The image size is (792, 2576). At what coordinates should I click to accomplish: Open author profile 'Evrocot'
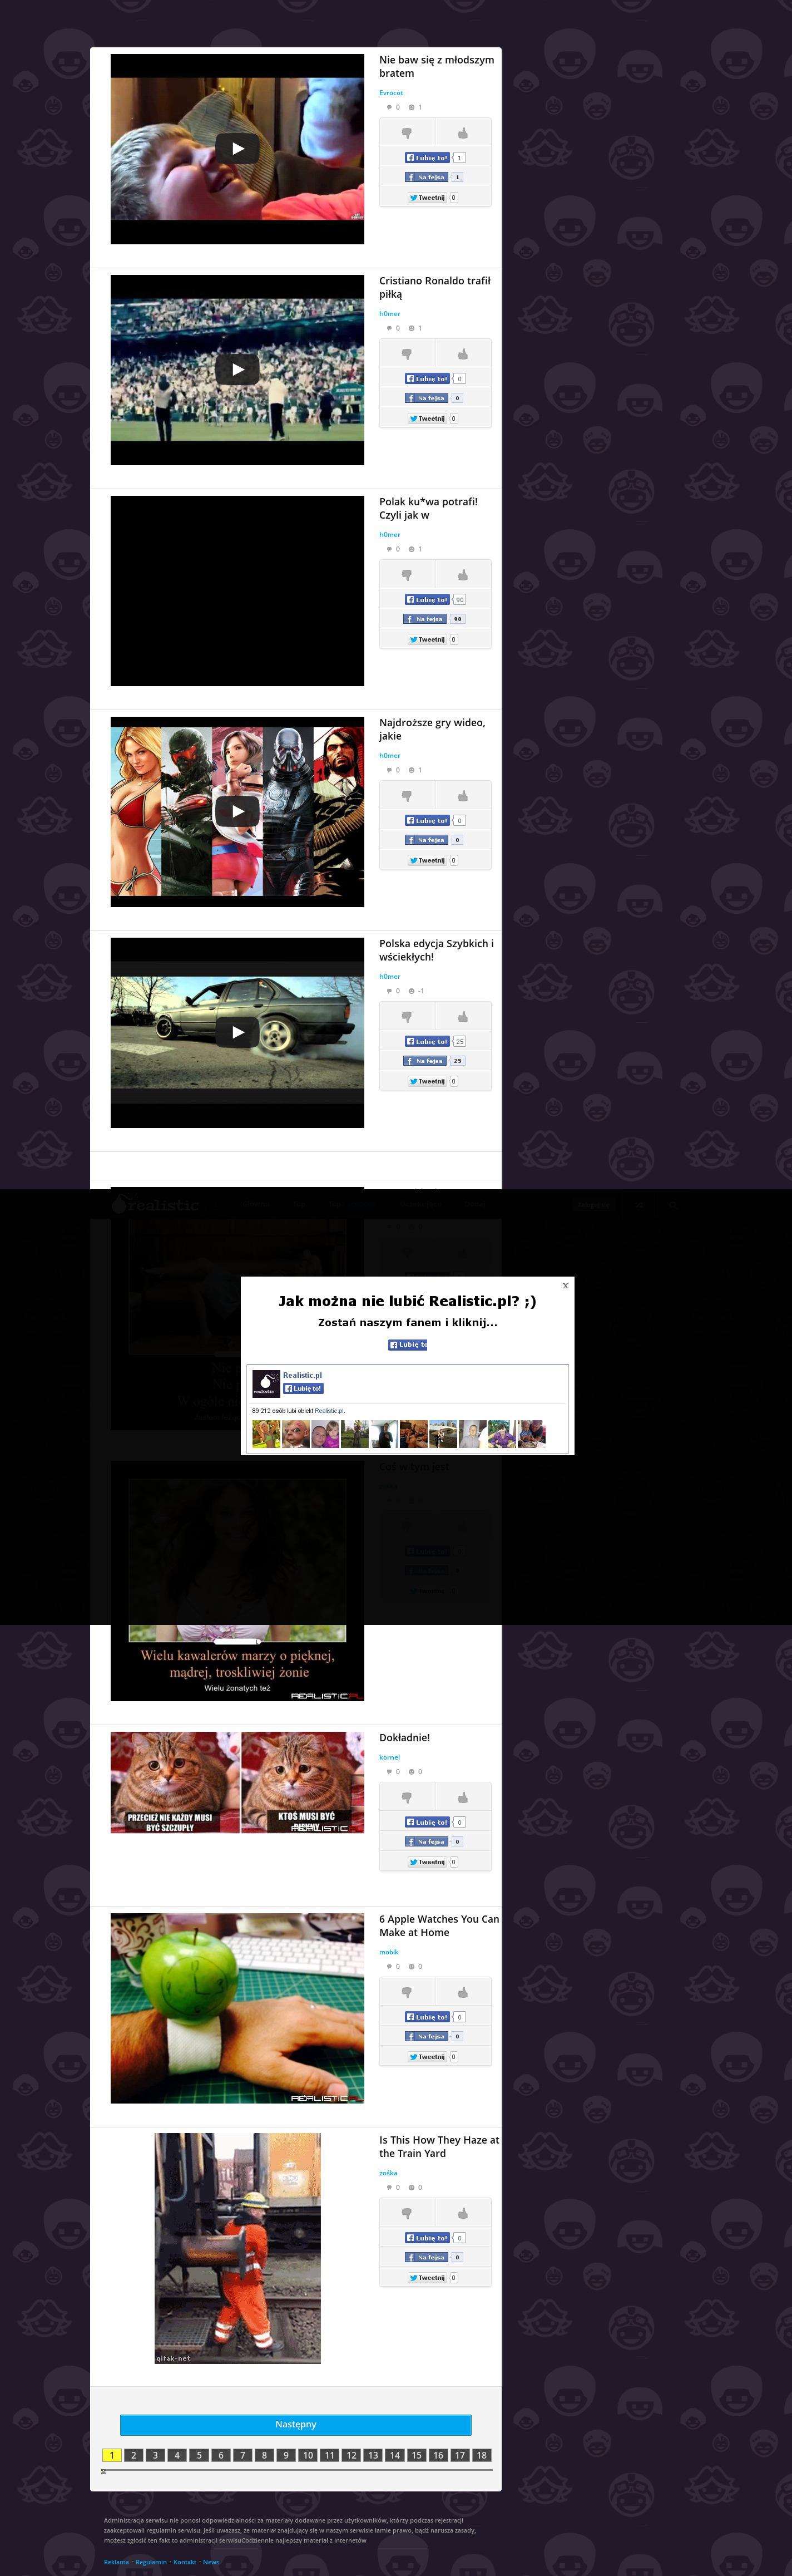(x=391, y=93)
